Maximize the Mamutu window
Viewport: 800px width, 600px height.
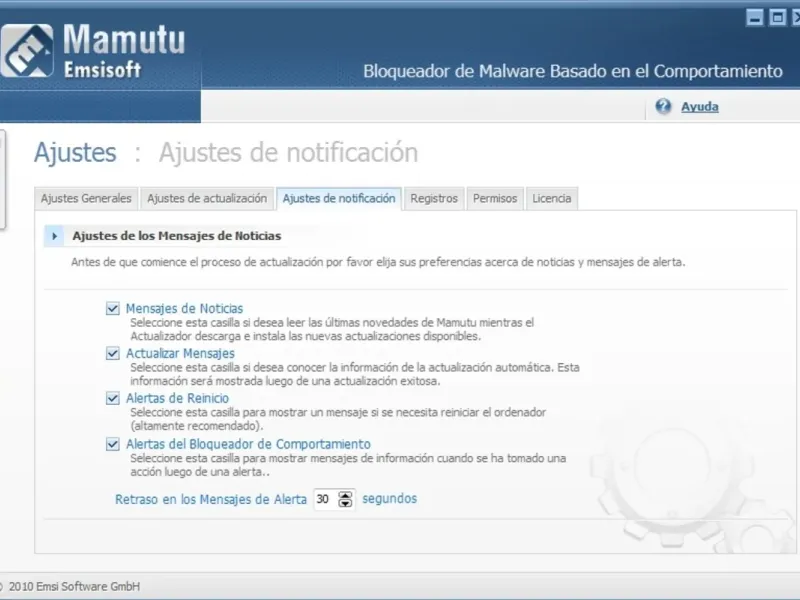tap(777, 18)
